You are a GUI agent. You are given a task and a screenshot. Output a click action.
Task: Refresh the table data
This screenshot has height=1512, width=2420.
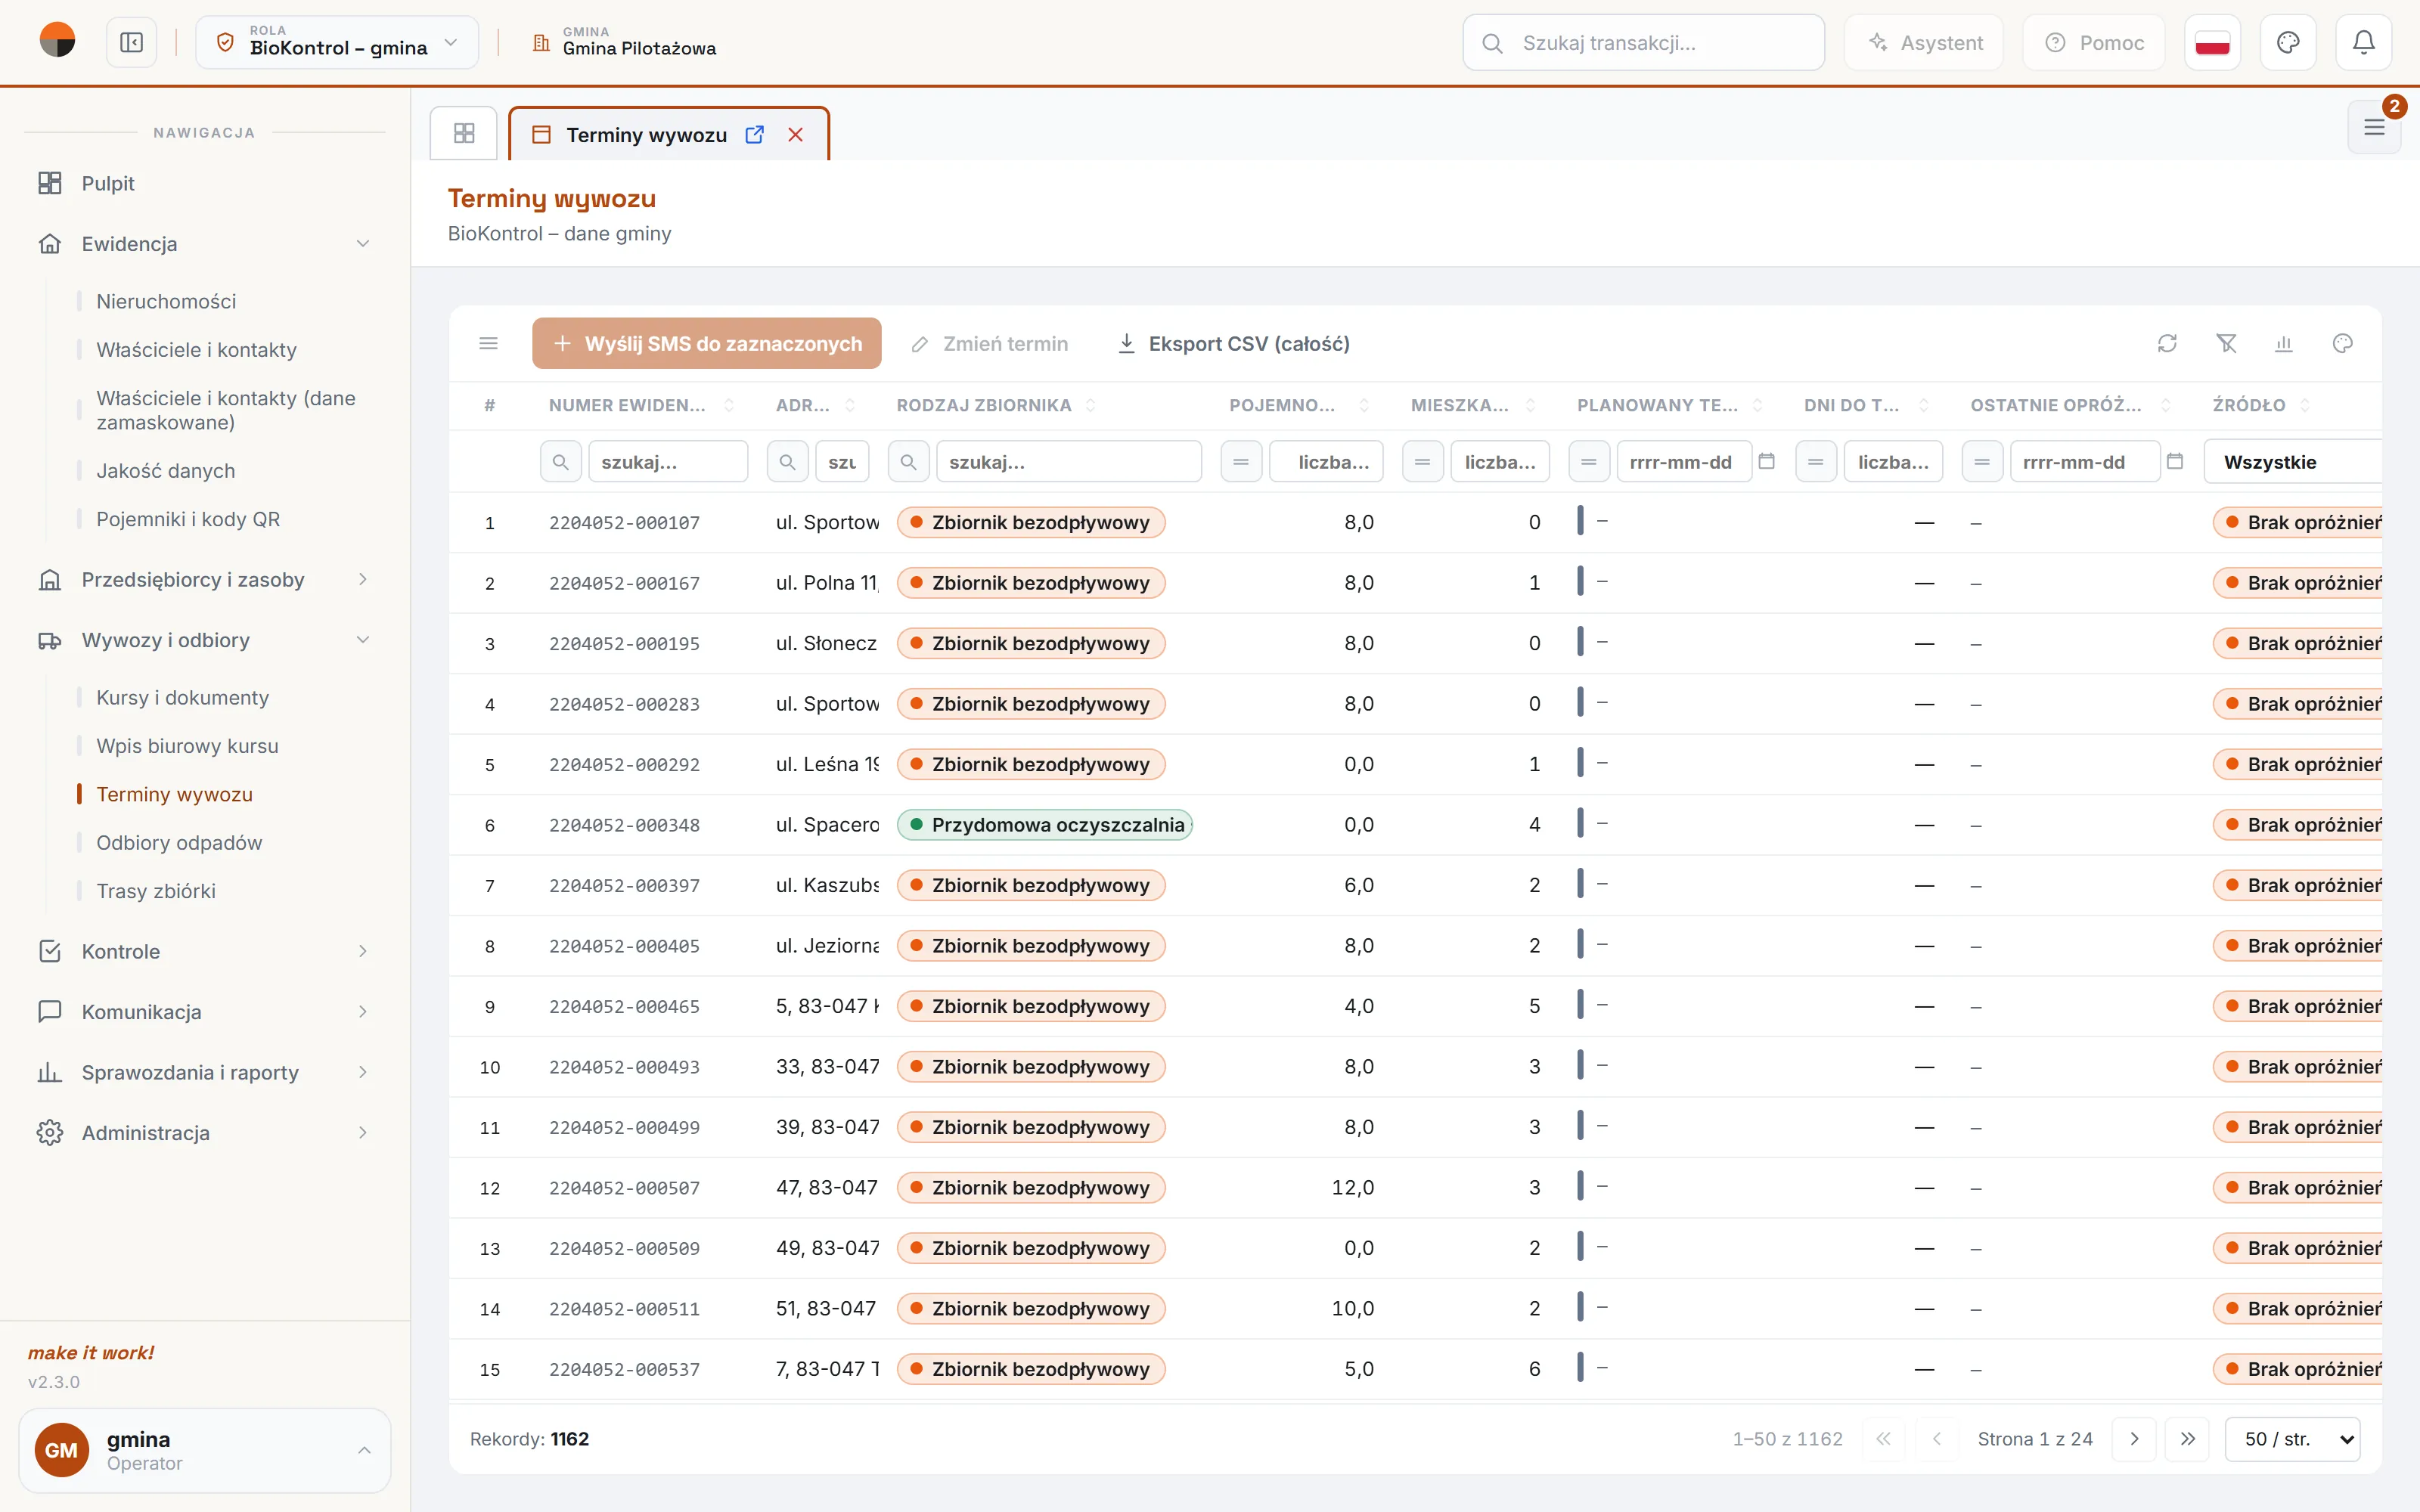(2167, 344)
